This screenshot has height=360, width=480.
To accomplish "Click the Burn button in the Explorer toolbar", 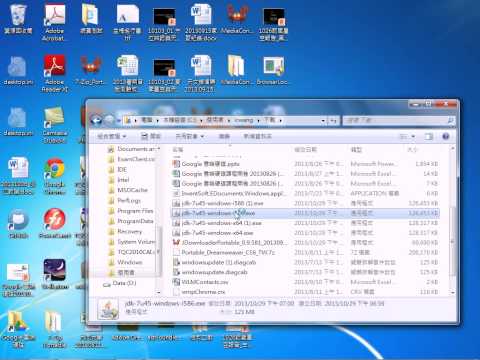I will coord(224,136).
